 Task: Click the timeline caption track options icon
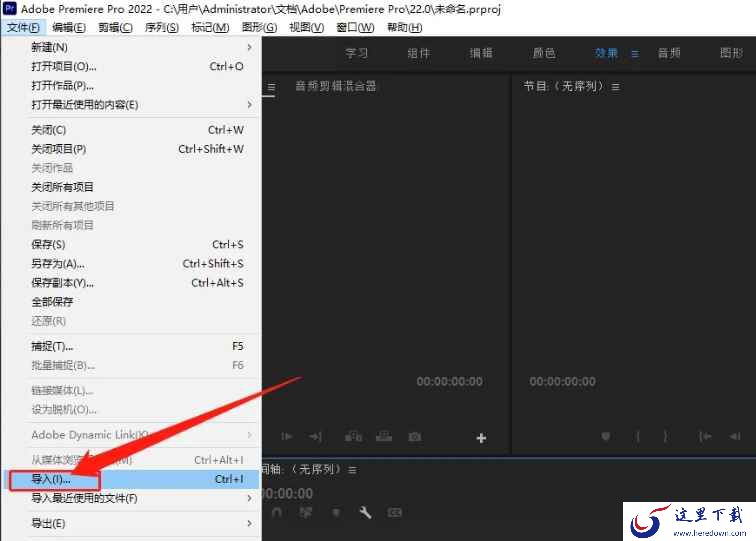tap(394, 513)
